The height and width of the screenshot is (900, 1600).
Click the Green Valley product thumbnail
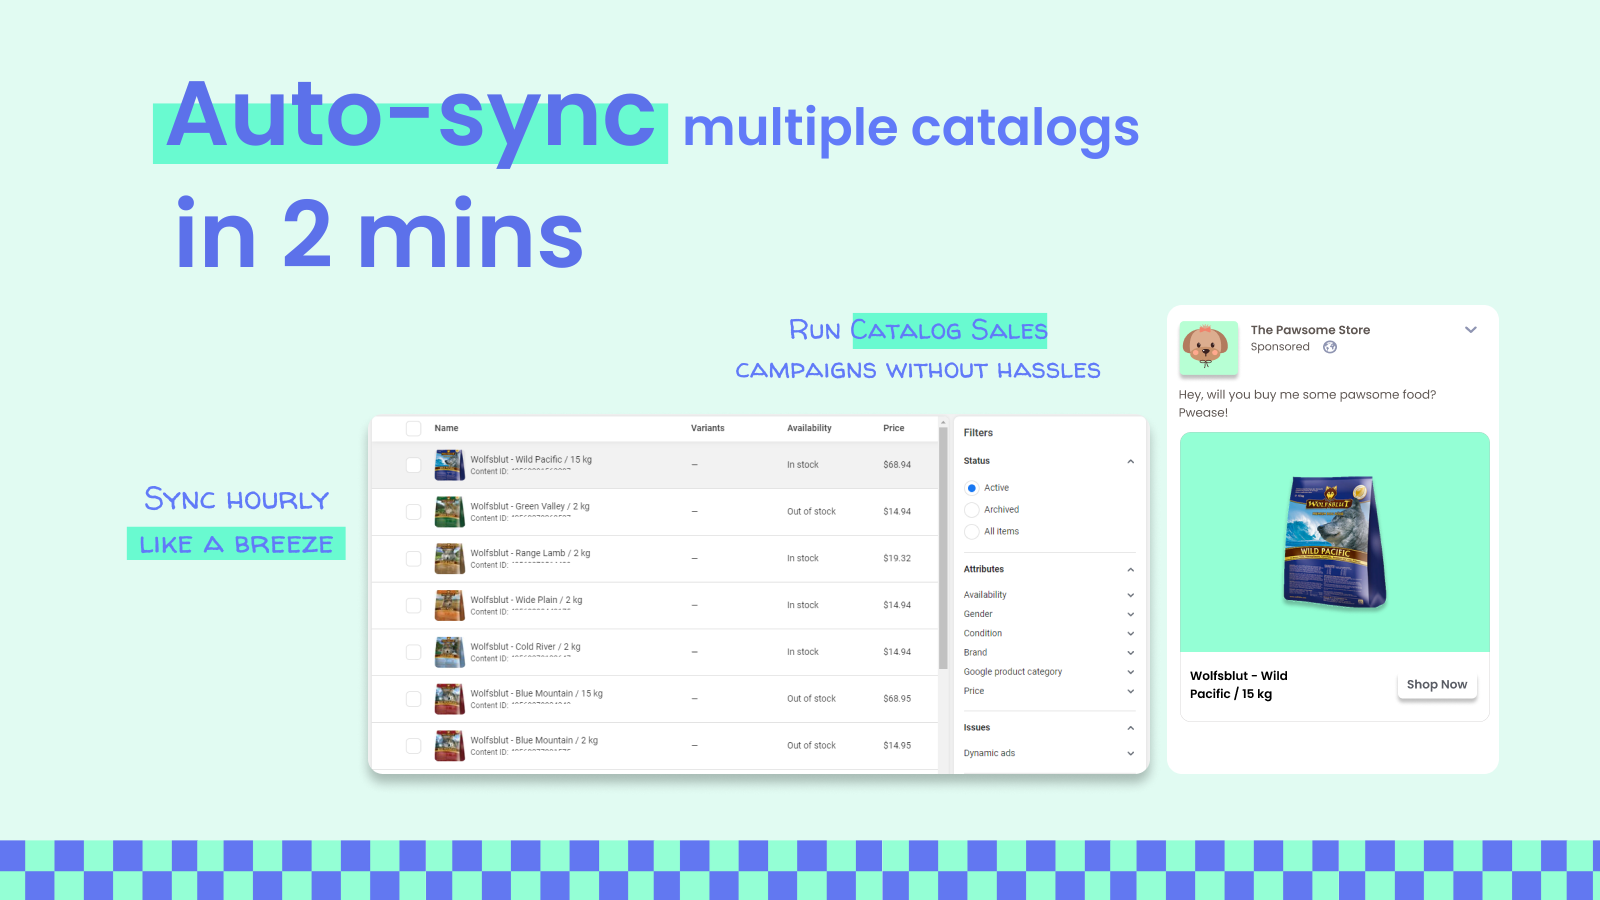point(449,511)
